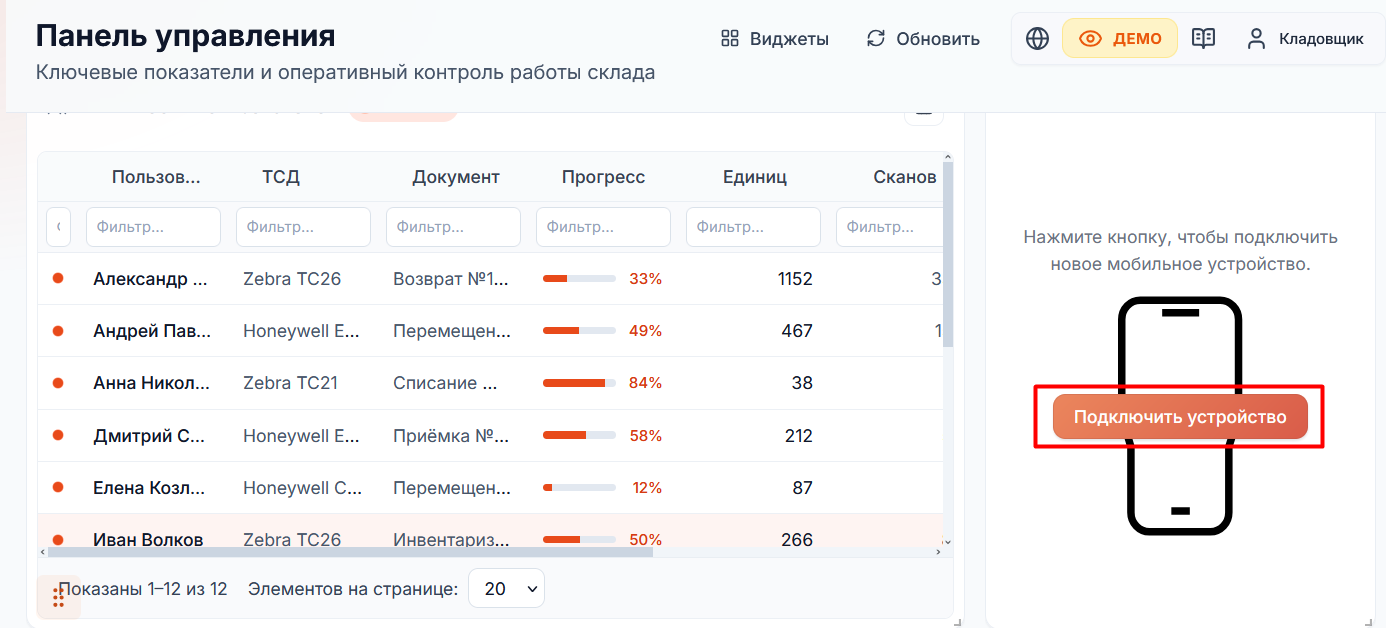Select the Иван Волков user row
The image size is (1386, 628).
click(x=490, y=531)
